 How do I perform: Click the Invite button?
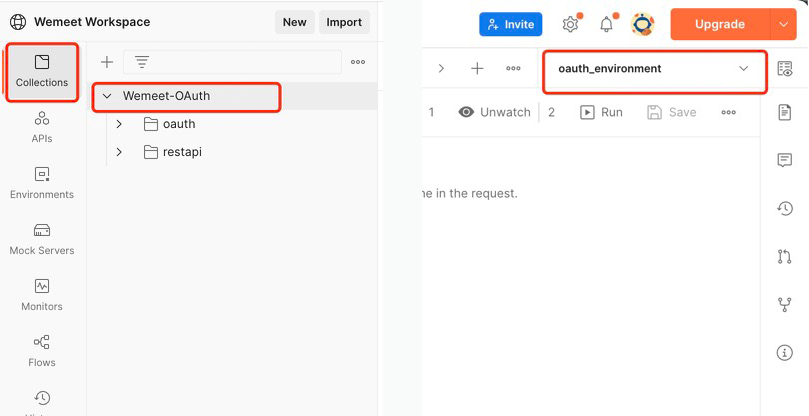pyautogui.click(x=511, y=24)
